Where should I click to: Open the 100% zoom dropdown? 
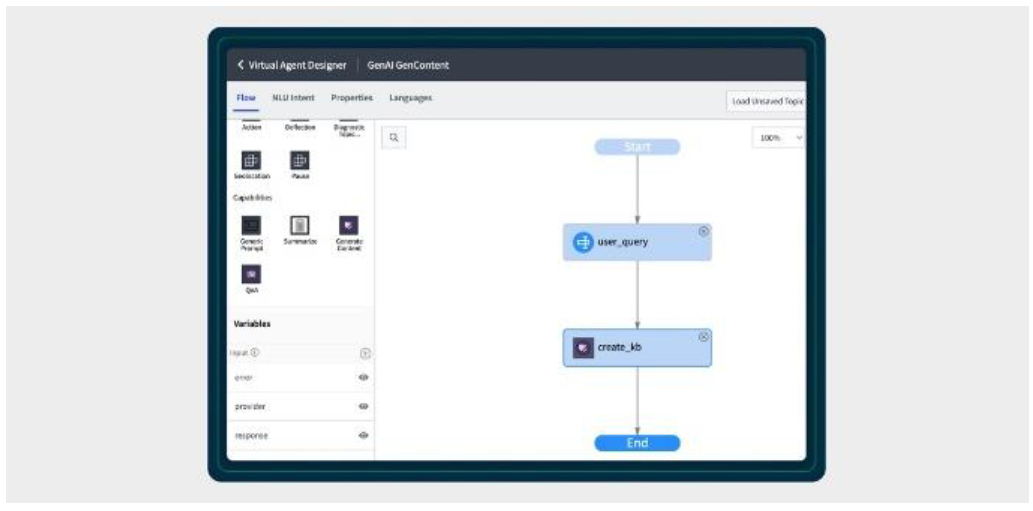point(779,138)
